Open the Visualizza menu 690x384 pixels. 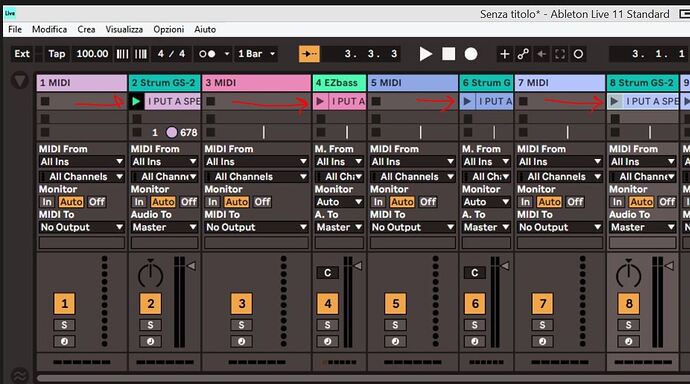(x=124, y=29)
